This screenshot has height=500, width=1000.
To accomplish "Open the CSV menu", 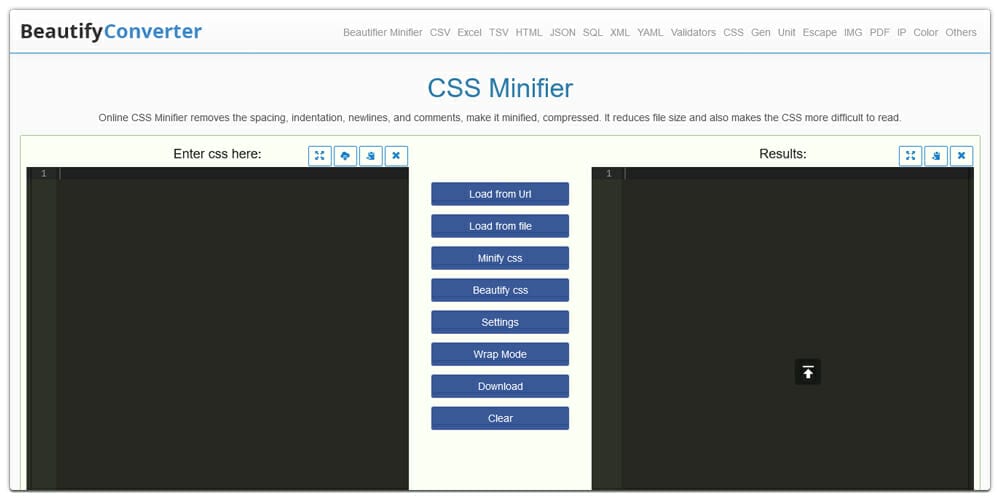I will [x=440, y=33].
